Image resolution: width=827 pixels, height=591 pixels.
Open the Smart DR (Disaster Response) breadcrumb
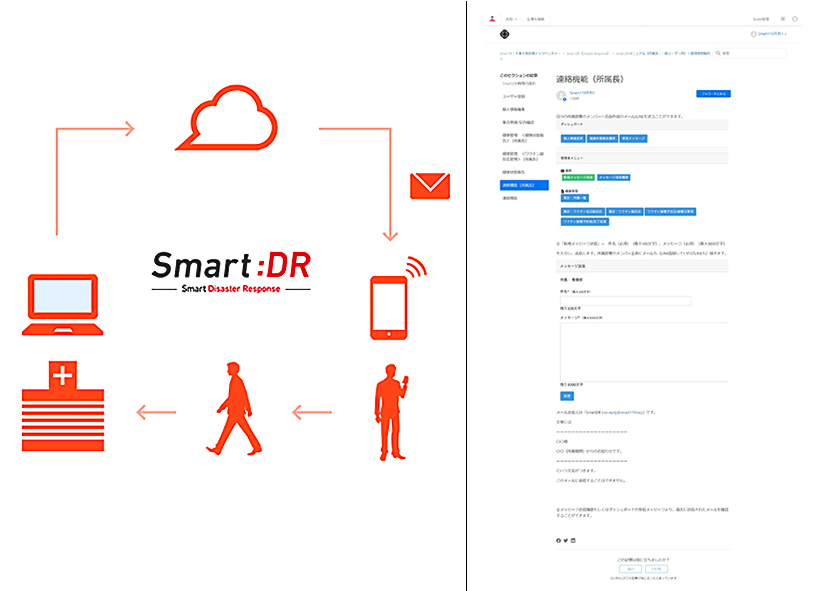click(588, 53)
